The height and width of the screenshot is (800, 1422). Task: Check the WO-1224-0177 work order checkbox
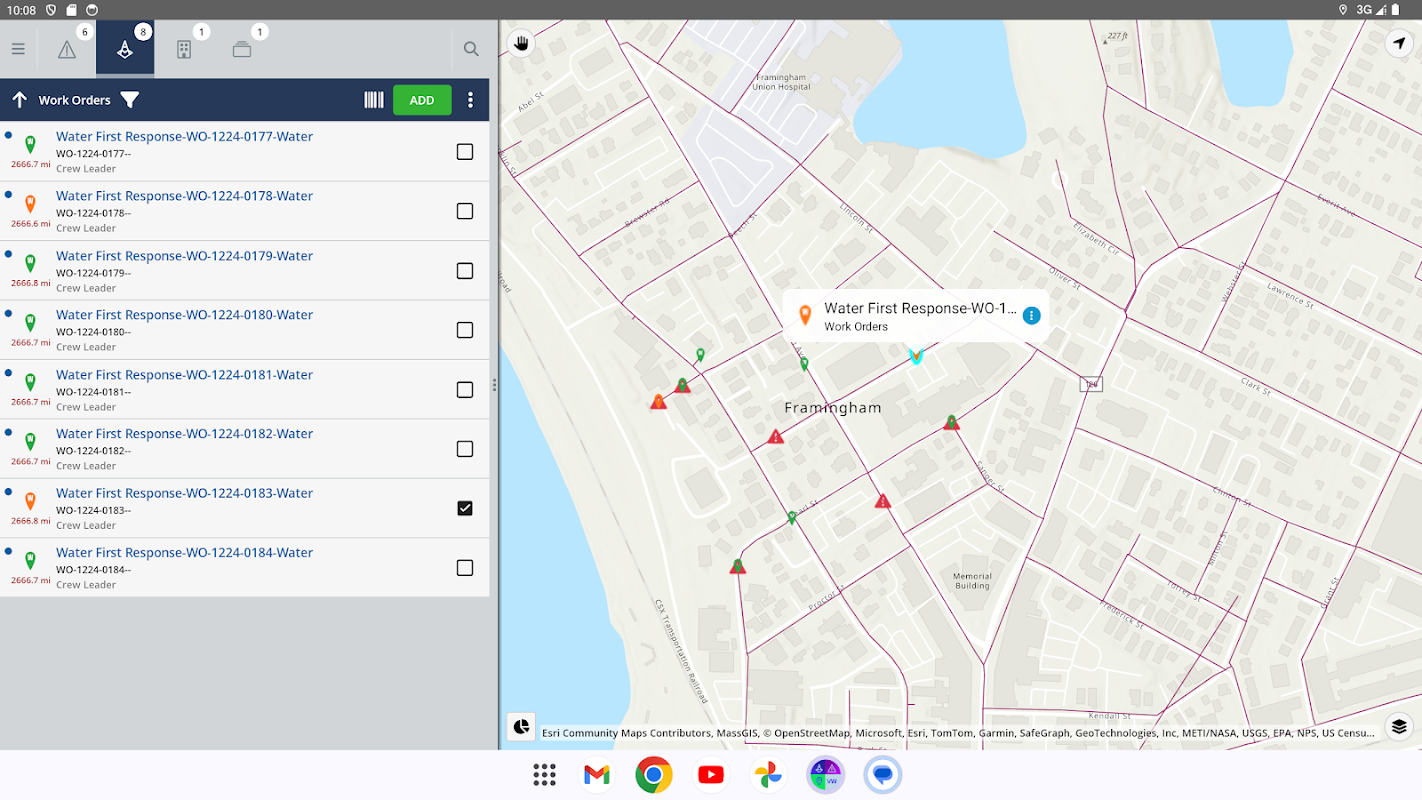pos(465,152)
